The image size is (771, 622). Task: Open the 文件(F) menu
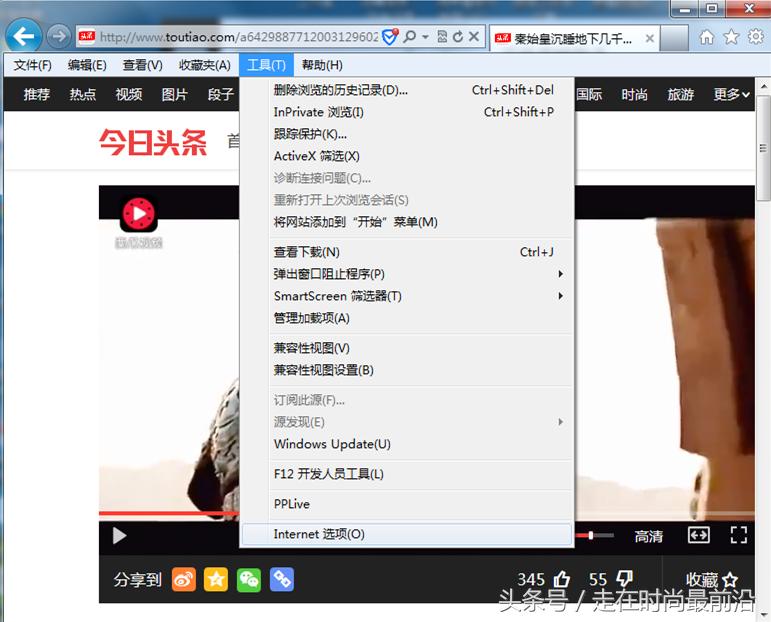32,65
